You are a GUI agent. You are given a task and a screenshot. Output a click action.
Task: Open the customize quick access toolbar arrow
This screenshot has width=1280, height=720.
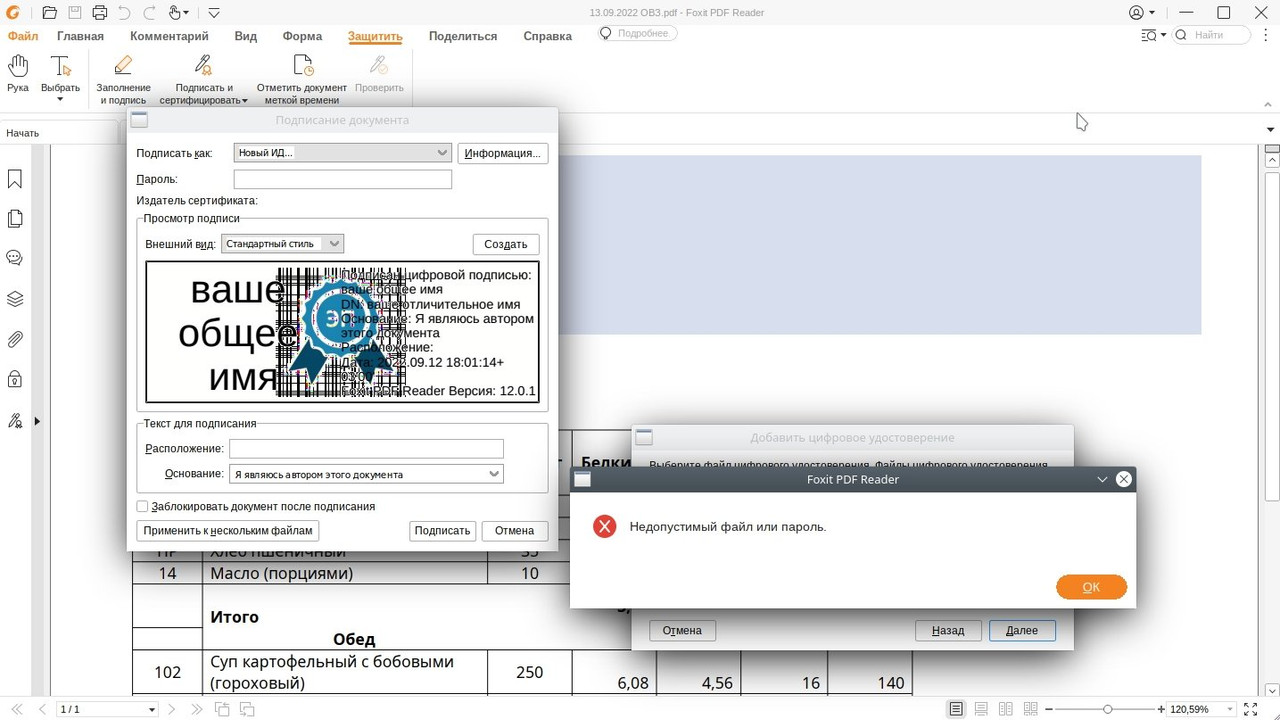click(214, 13)
